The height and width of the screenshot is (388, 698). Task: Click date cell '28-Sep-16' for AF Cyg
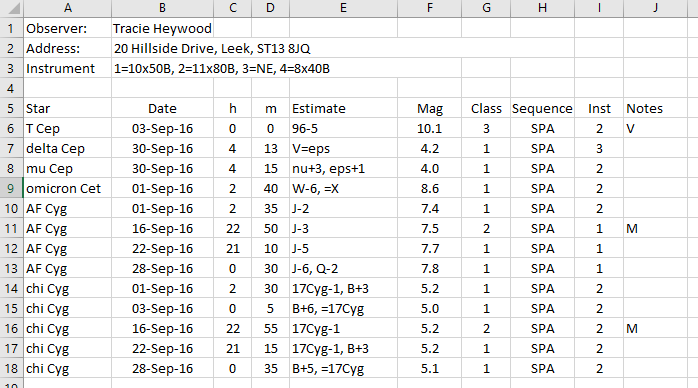162,268
